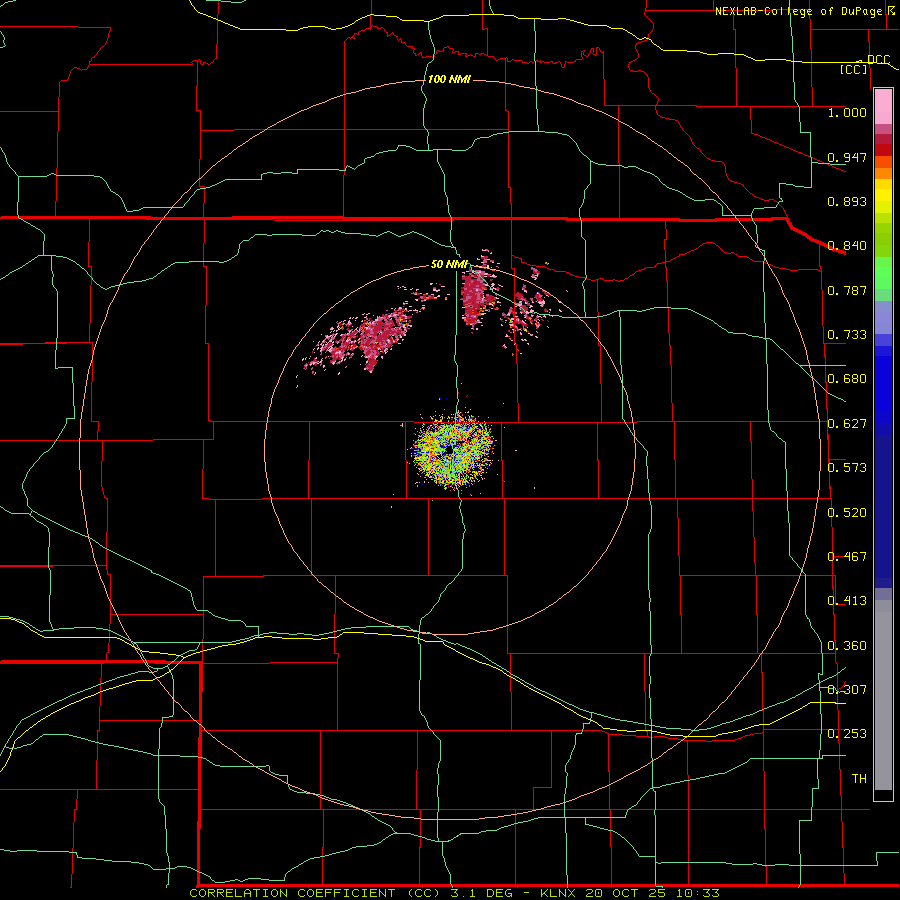Image resolution: width=900 pixels, height=900 pixels.
Task: Pick the red band near the top of the color bar
Action: [883, 150]
